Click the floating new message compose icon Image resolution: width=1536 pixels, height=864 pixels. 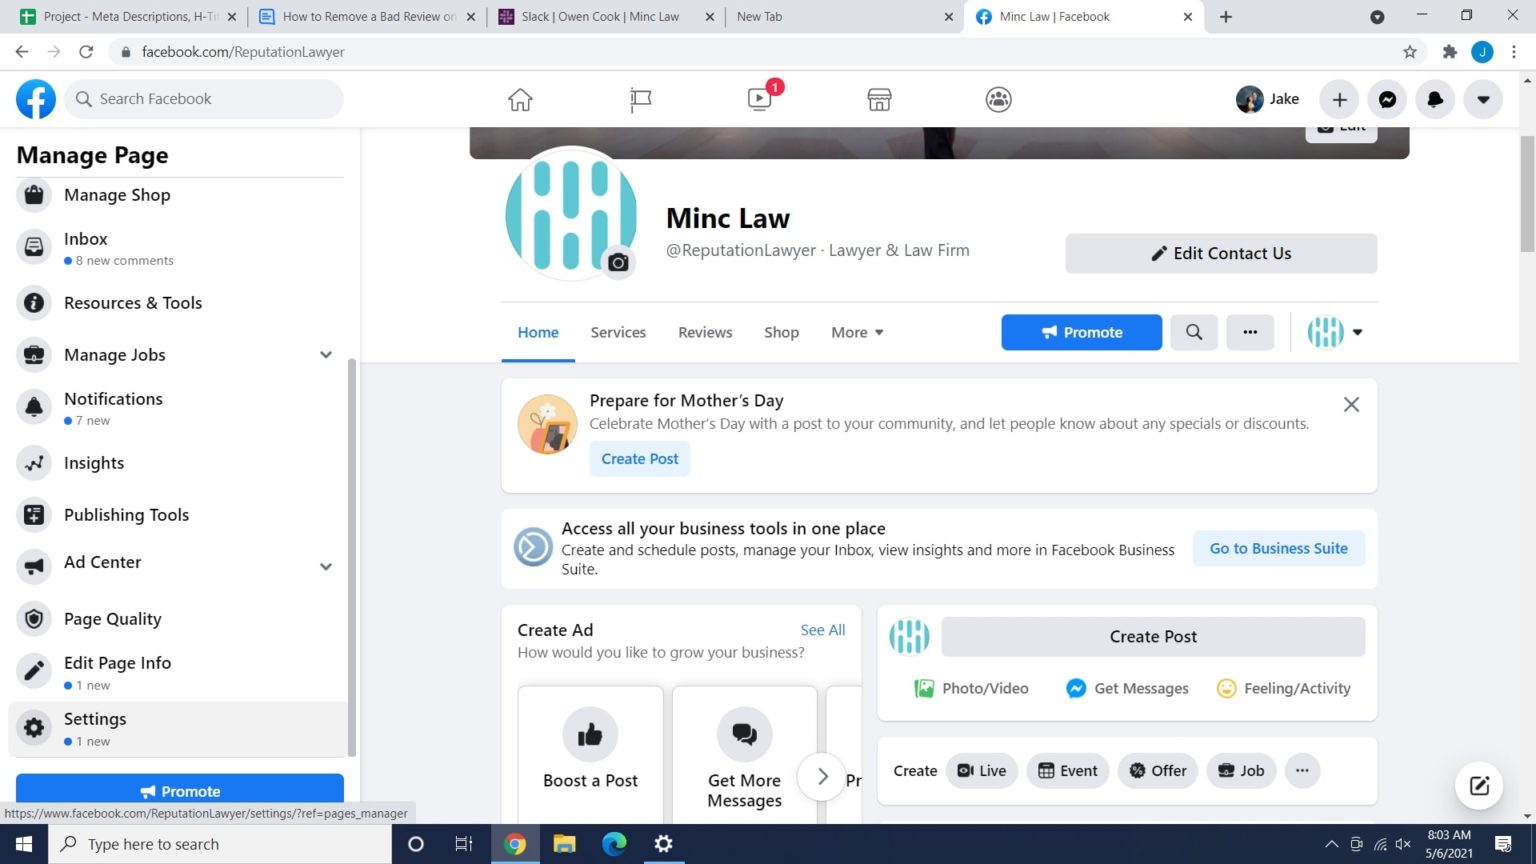coord(1479,785)
